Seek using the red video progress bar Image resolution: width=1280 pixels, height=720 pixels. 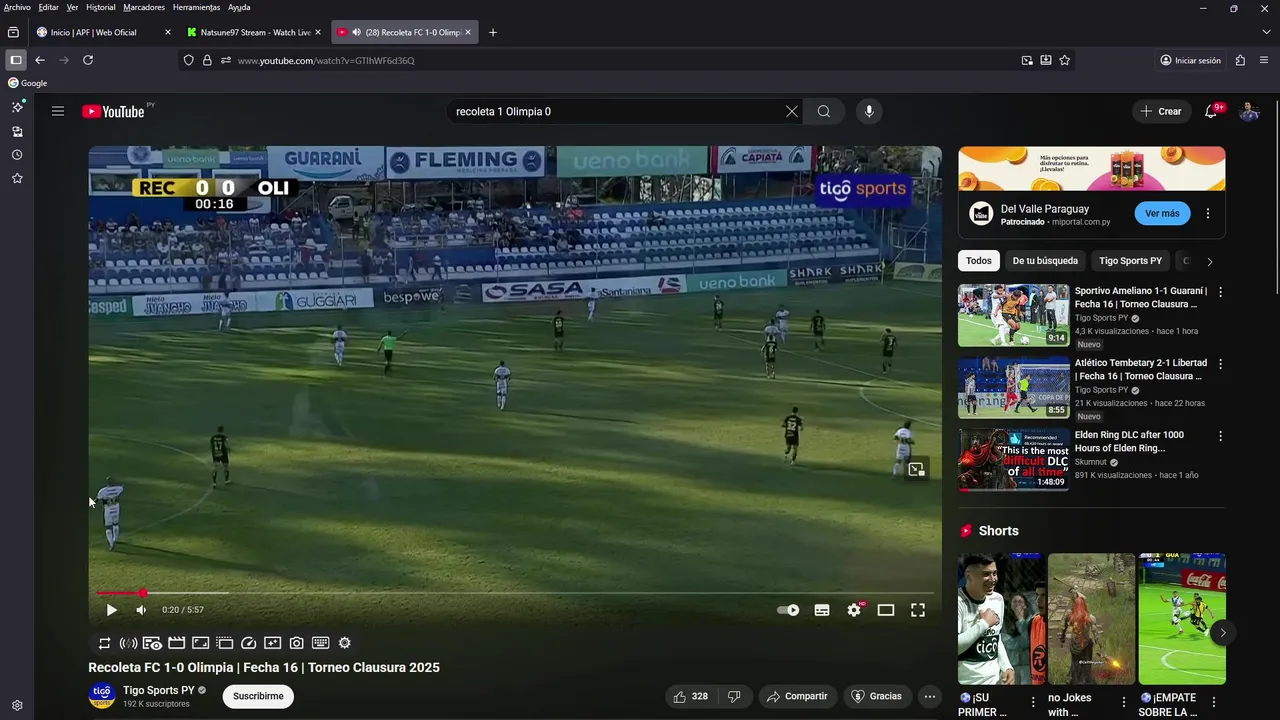(515, 593)
